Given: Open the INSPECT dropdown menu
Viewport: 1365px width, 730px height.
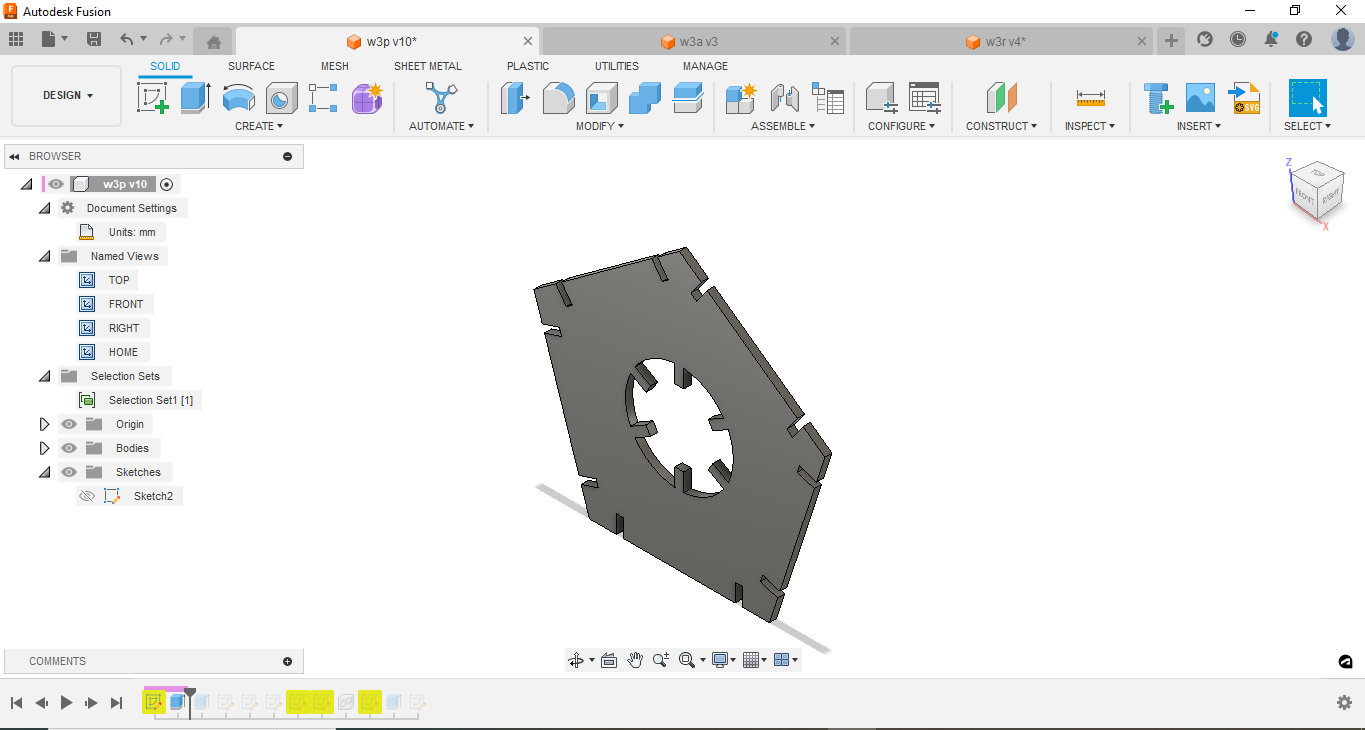Looking at the screenshot, I should point(1090,126).
